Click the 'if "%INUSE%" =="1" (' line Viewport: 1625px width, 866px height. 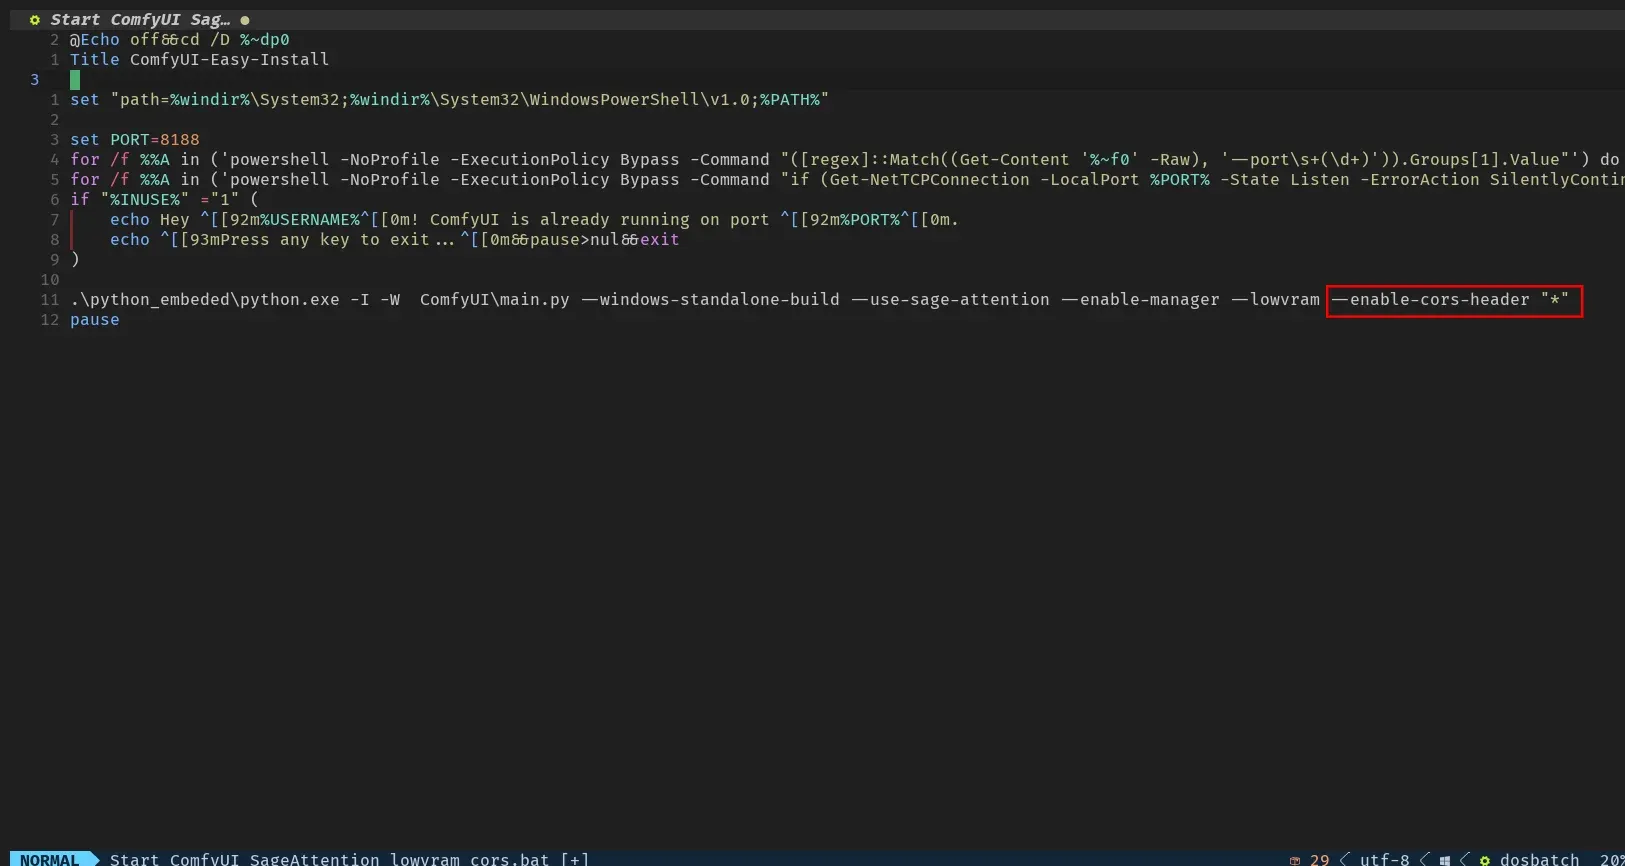[164, 200]
